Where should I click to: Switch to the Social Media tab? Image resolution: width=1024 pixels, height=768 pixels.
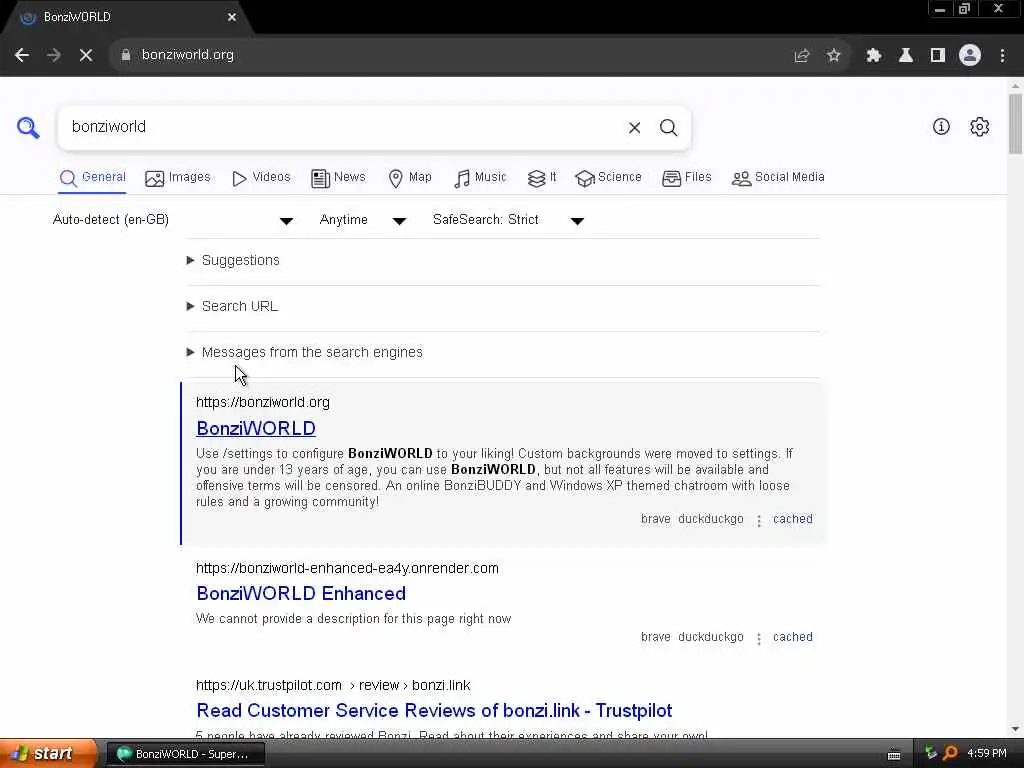coord(778,178)
